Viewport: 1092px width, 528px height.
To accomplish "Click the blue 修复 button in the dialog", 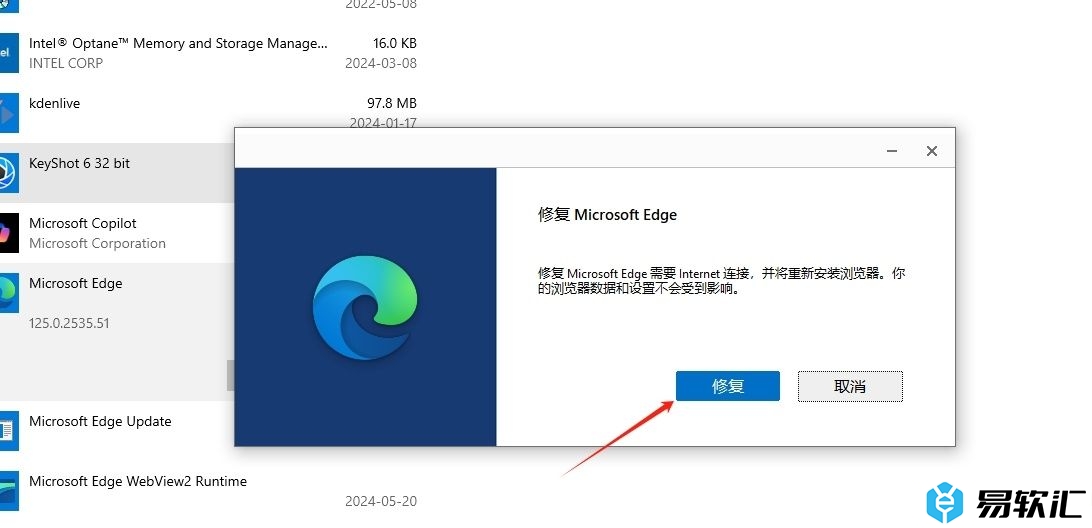I will [x=728, y=386].
